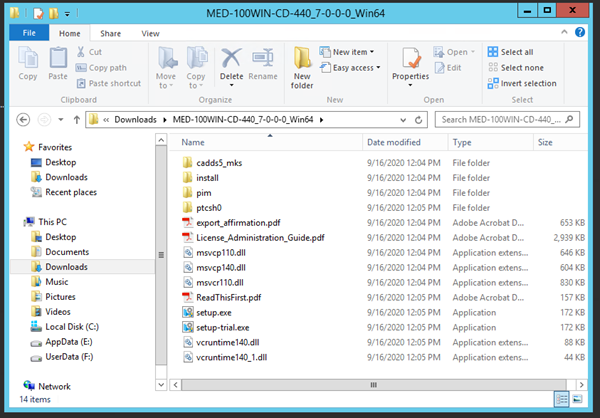600x418 pixels.
Task: Switch to Details view icon
Action: click(561, 399)
